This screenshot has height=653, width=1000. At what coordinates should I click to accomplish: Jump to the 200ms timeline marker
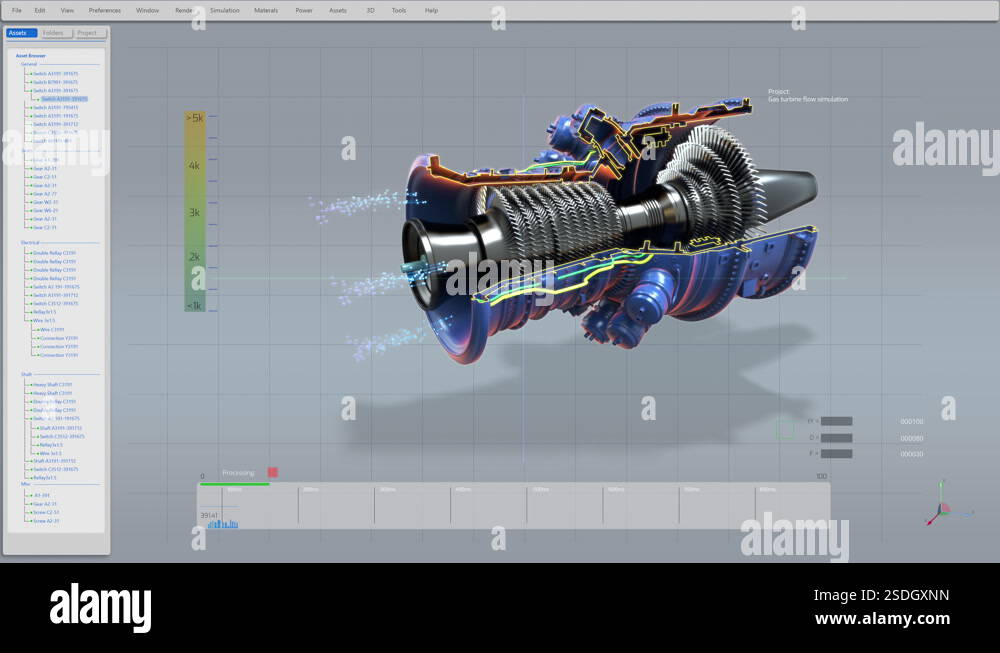coord(311,490)
